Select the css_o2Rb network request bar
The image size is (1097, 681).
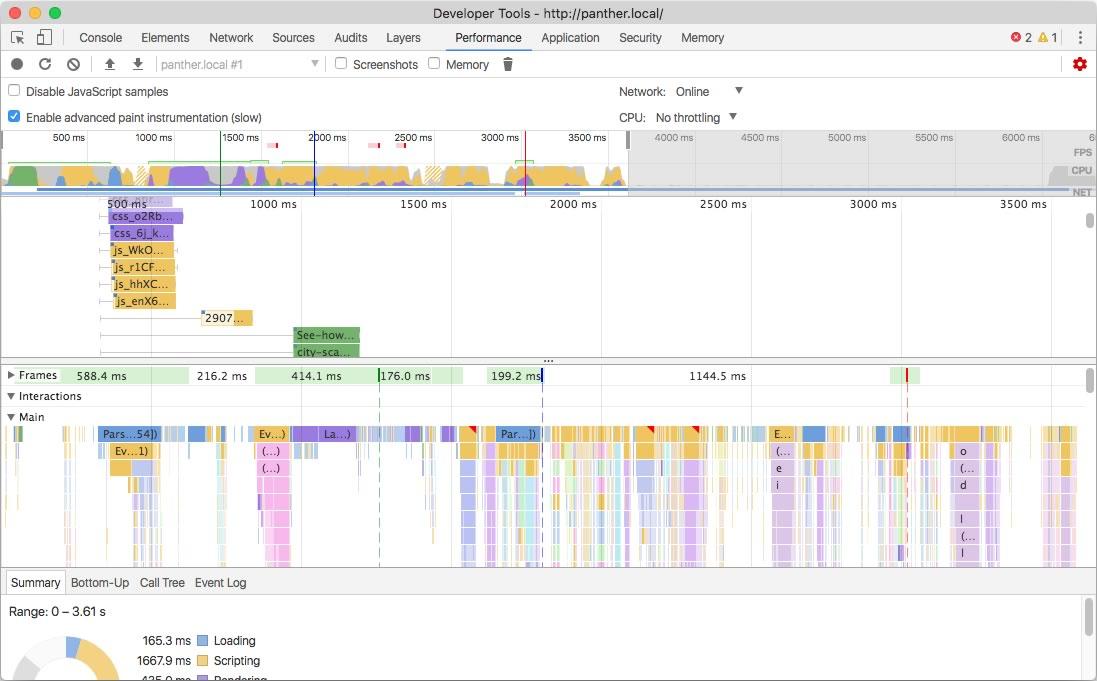click(x=146, y=216)
